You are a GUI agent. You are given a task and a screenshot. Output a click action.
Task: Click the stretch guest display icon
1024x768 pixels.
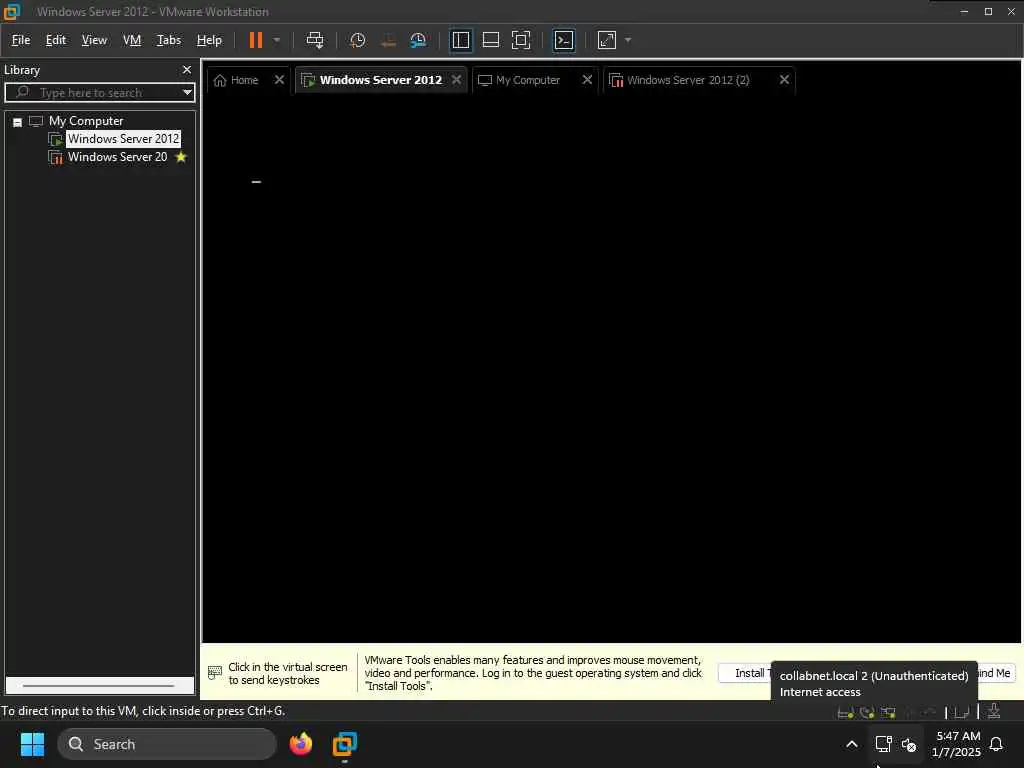607,40
